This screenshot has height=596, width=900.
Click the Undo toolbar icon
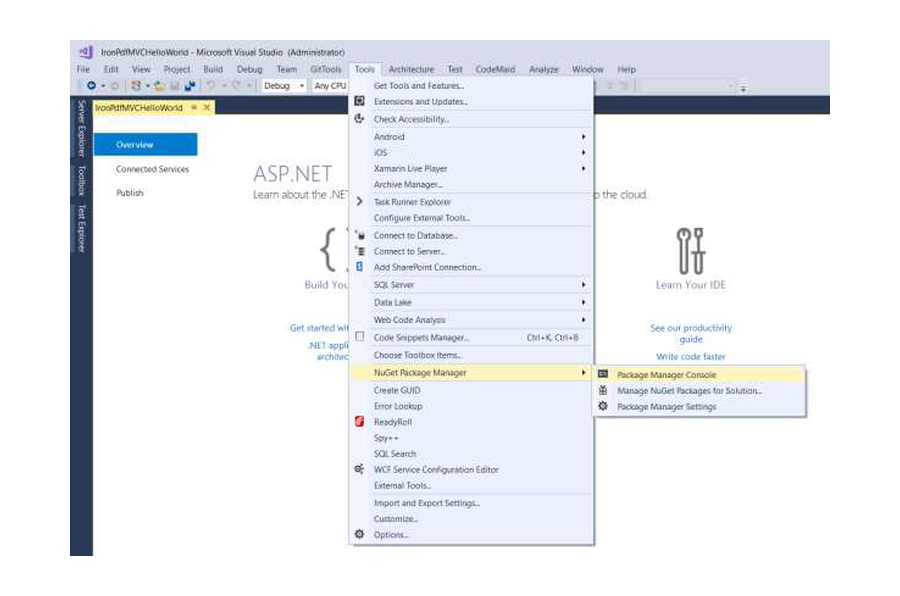[x=211, y=86]
